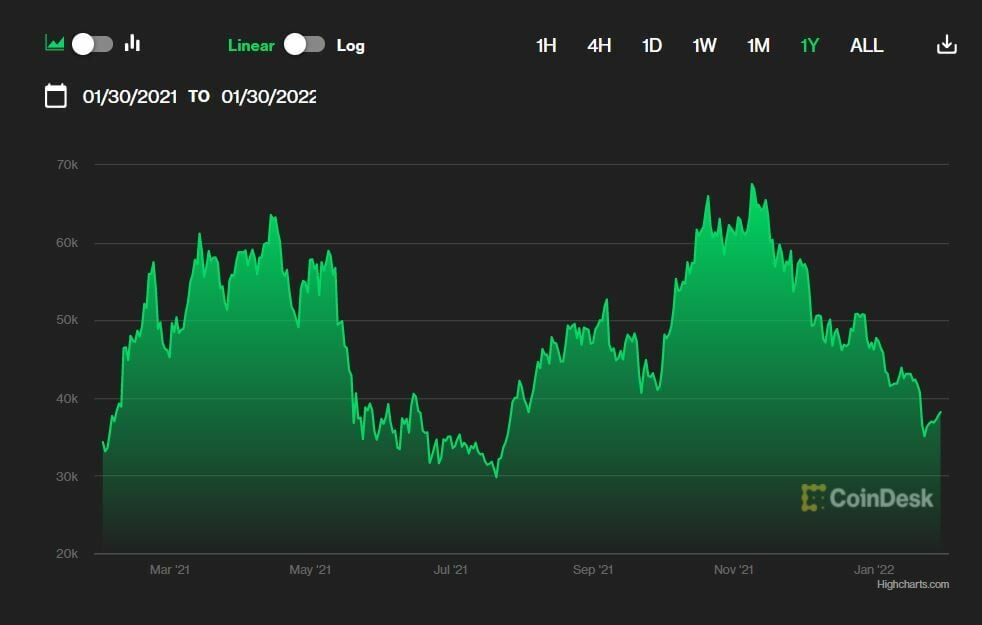Image resolution: width=982 pixels, height=625 pixels.
Task: Switch to the 1M time range
Action: coord(758,45)
